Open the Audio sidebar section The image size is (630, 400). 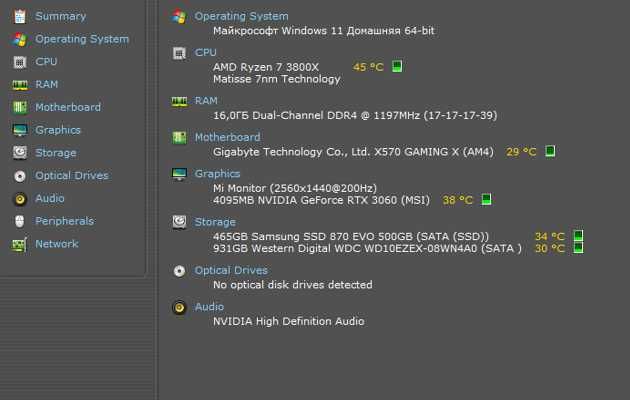[50, 198]
